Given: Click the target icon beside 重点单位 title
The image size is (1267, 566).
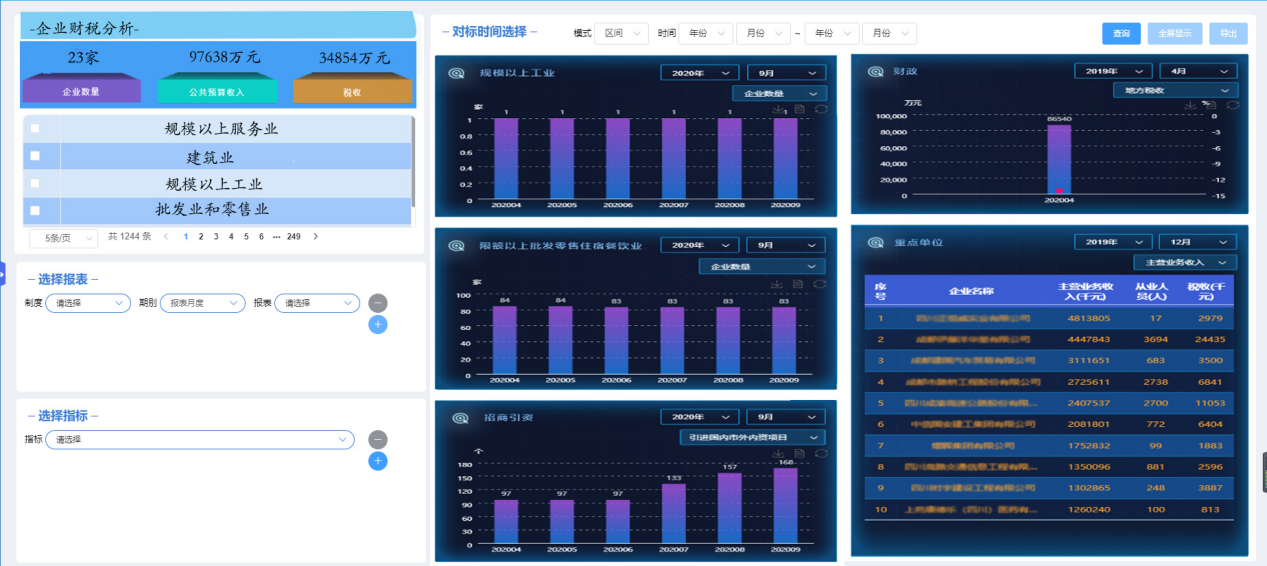Looking at the screenshot, I should pos(876,242).
